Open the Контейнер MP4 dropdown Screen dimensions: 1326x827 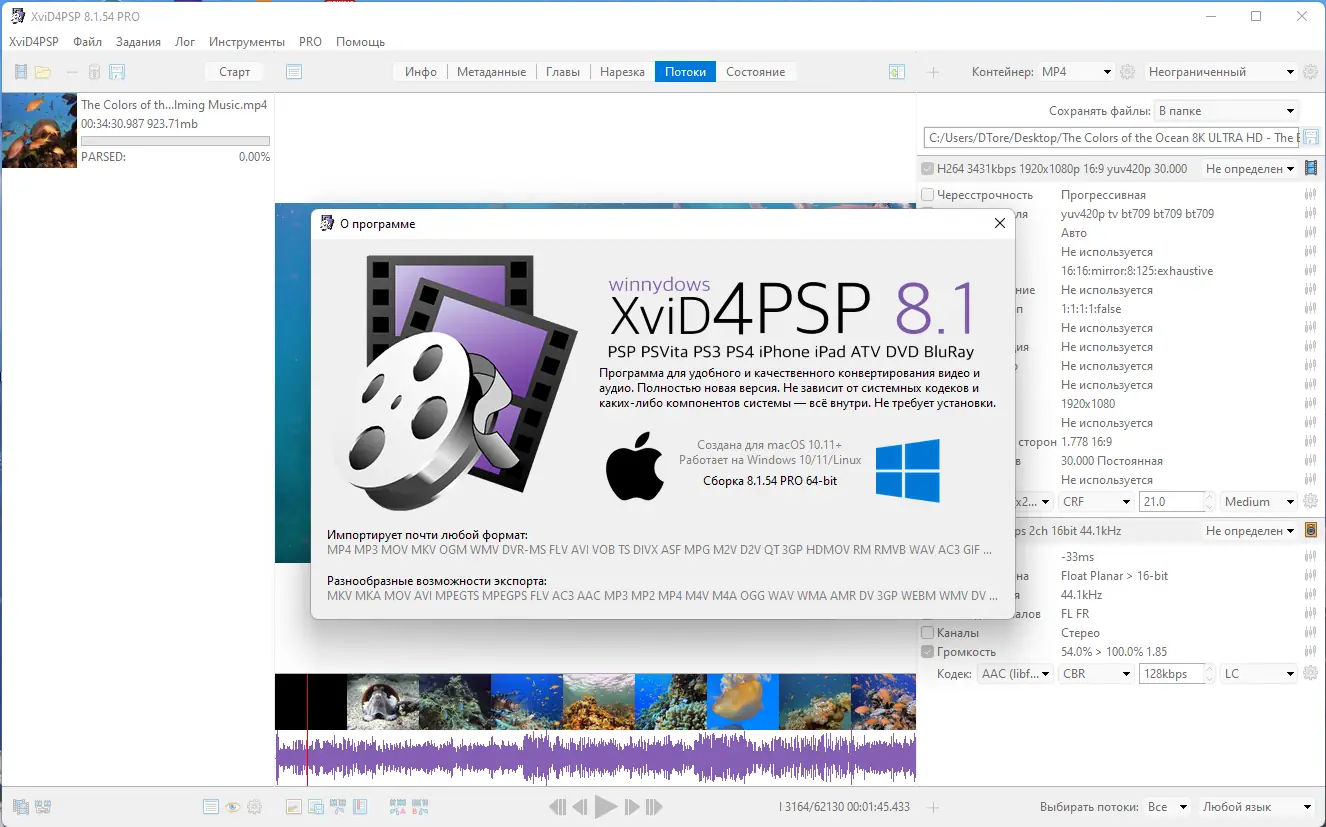click(x=1076, y=72)
